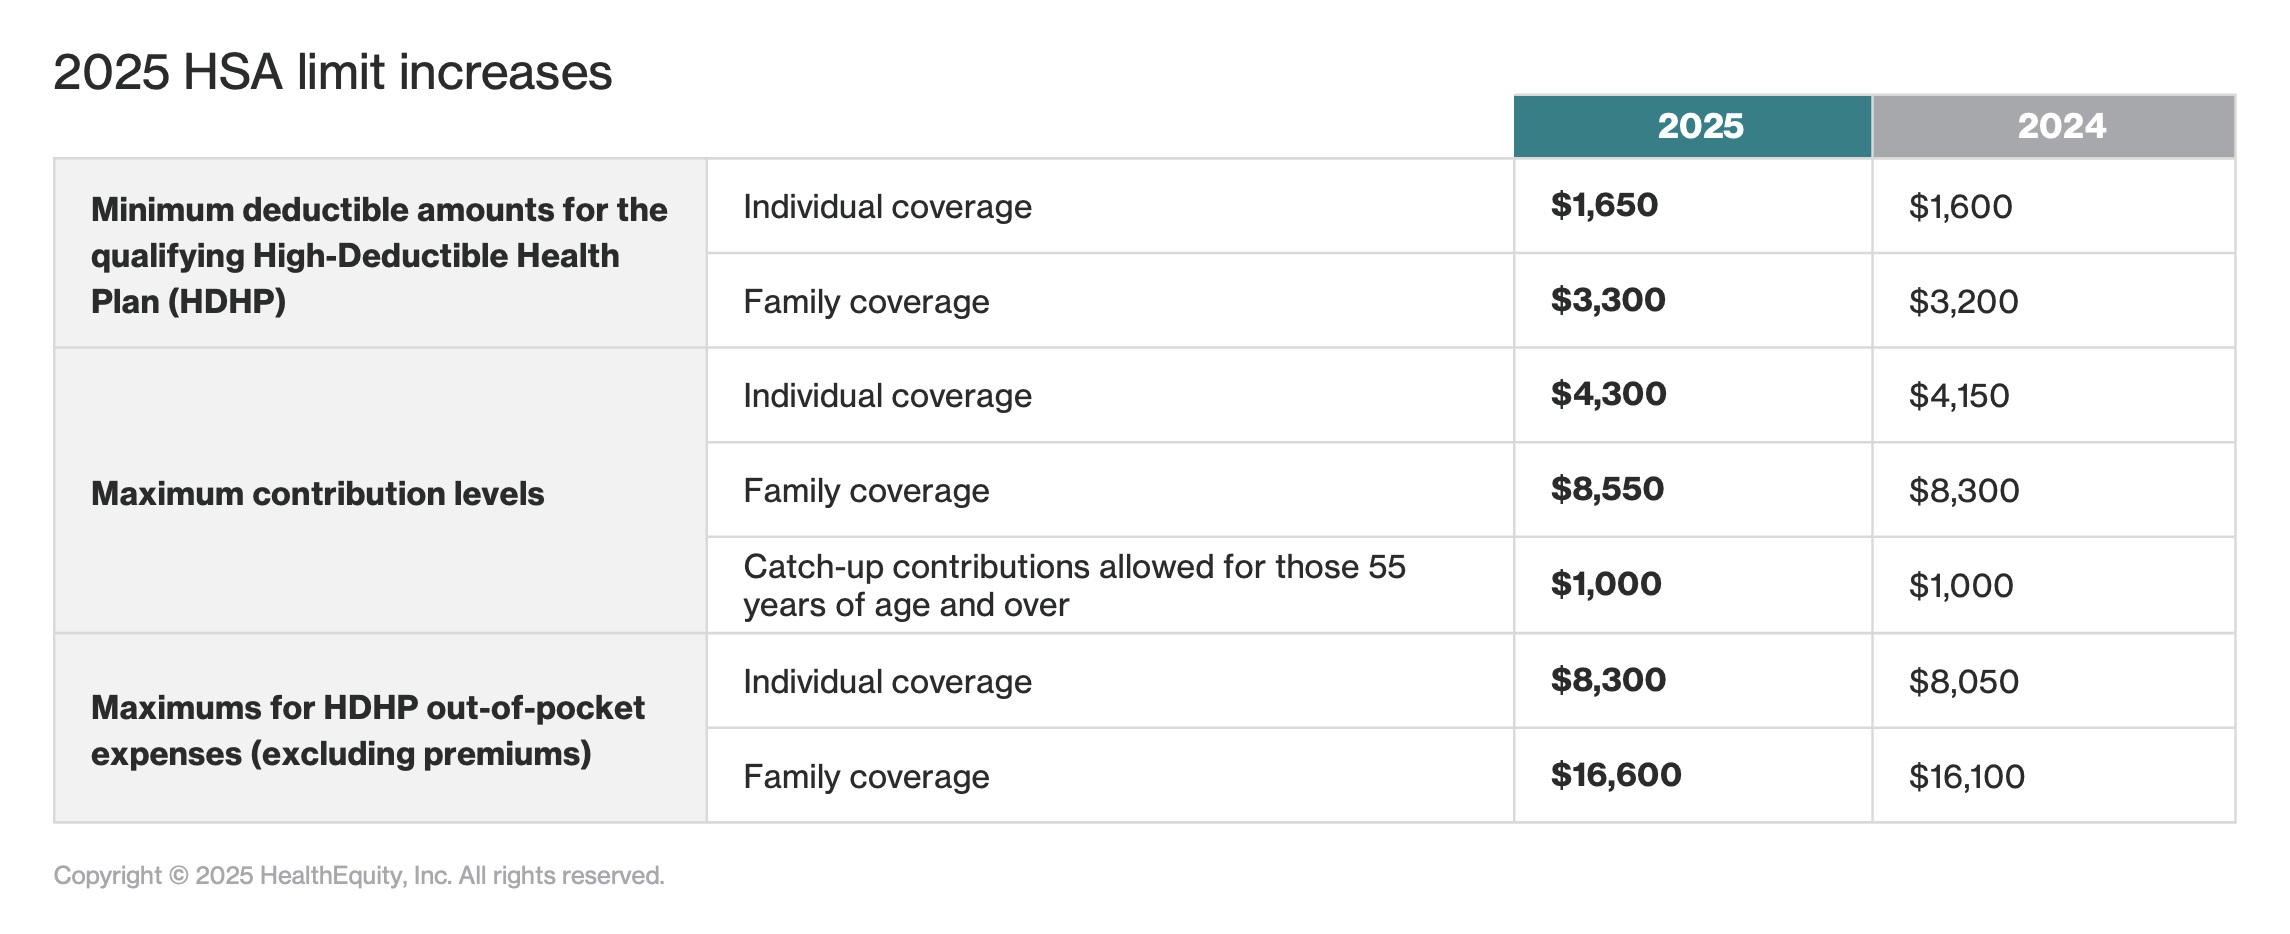Click Maximums for HDHP out-of-pocket expenses label
The height and width of the screenshot is (934, 2290).
[x=367, y=730]
